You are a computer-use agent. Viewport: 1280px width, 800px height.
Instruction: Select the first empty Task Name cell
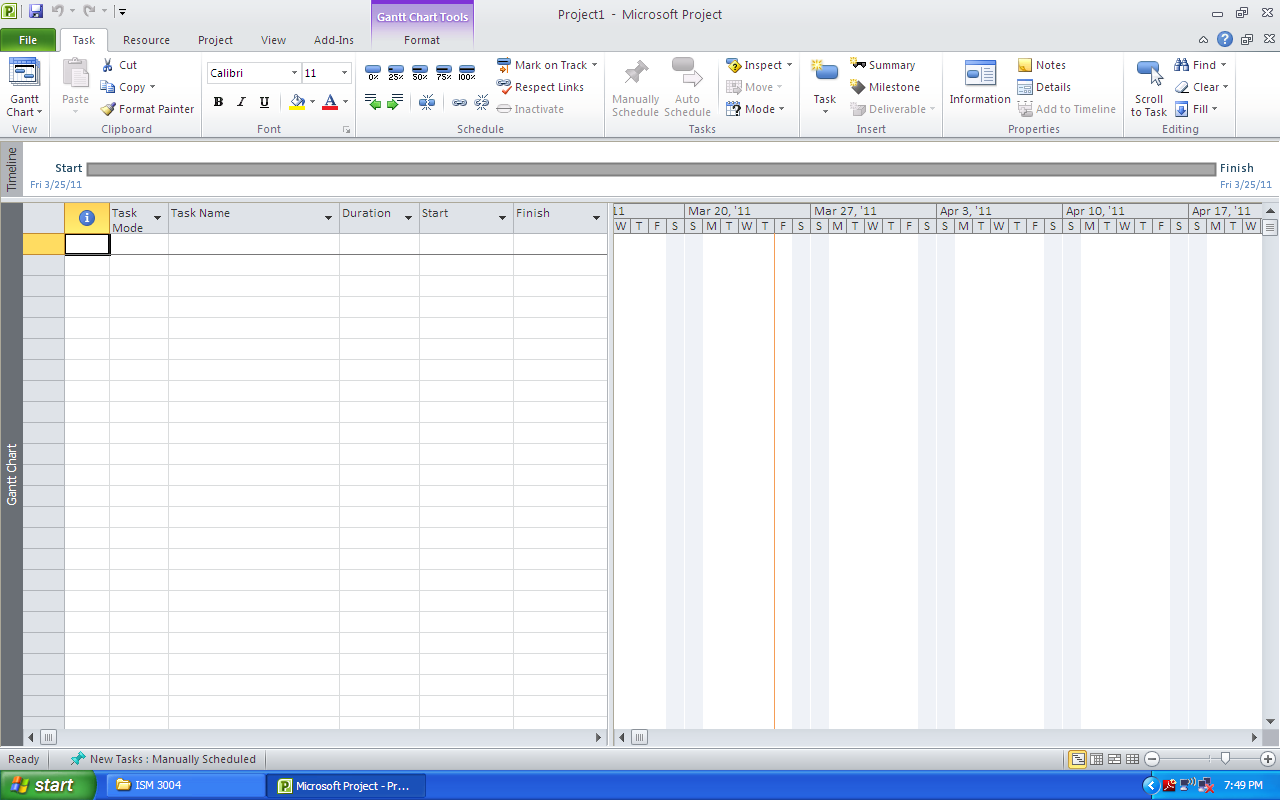click(254, 244)
